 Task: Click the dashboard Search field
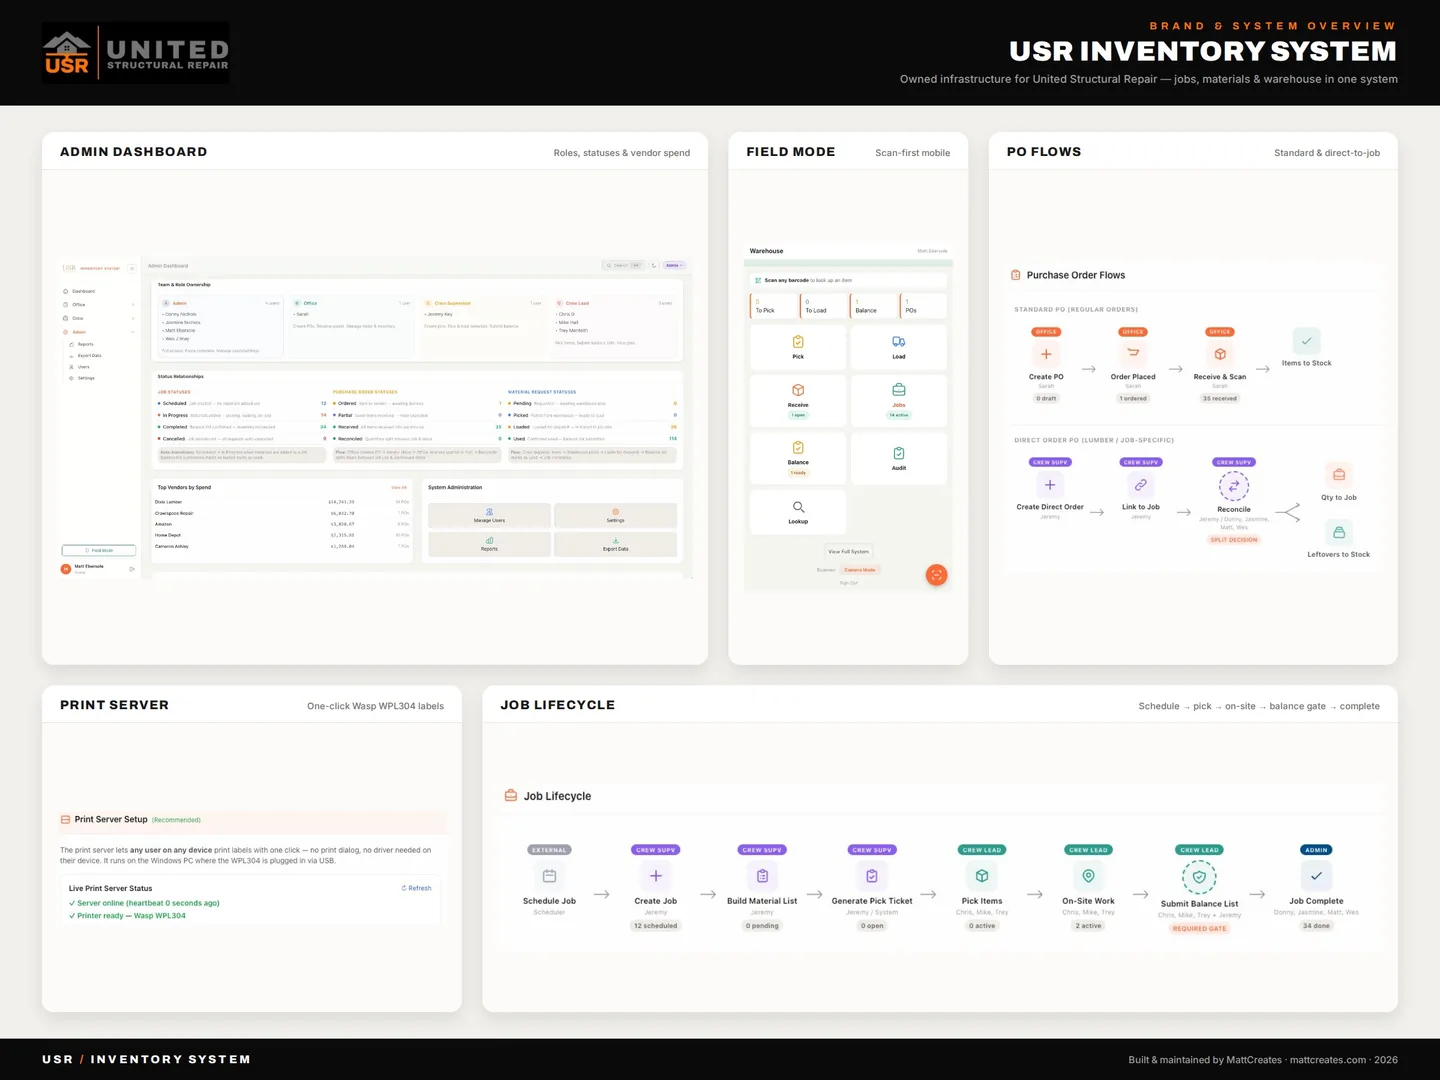623,266
